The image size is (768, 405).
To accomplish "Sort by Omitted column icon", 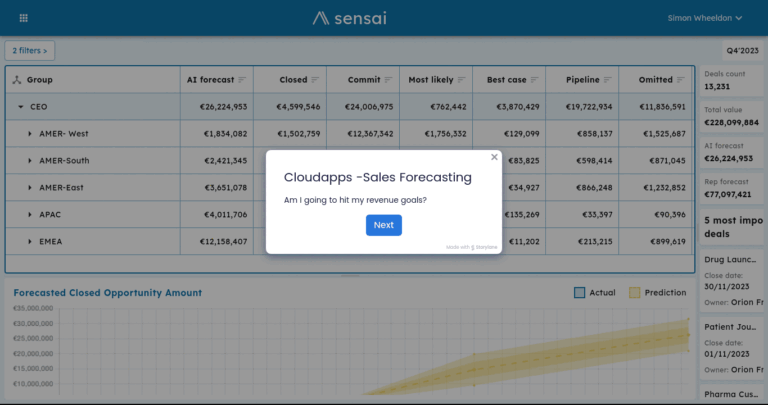I will coord(680,80).
